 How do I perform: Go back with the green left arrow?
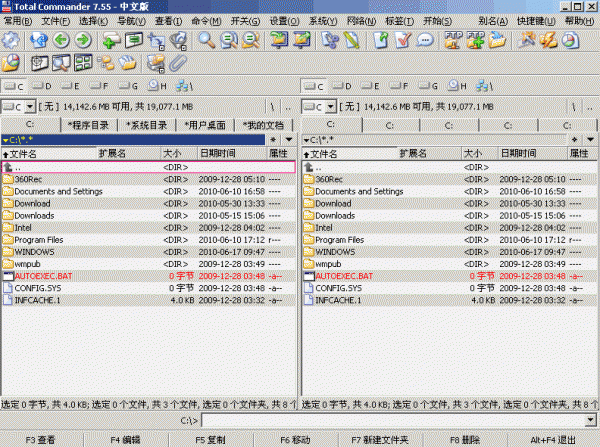tap(61, 40)
